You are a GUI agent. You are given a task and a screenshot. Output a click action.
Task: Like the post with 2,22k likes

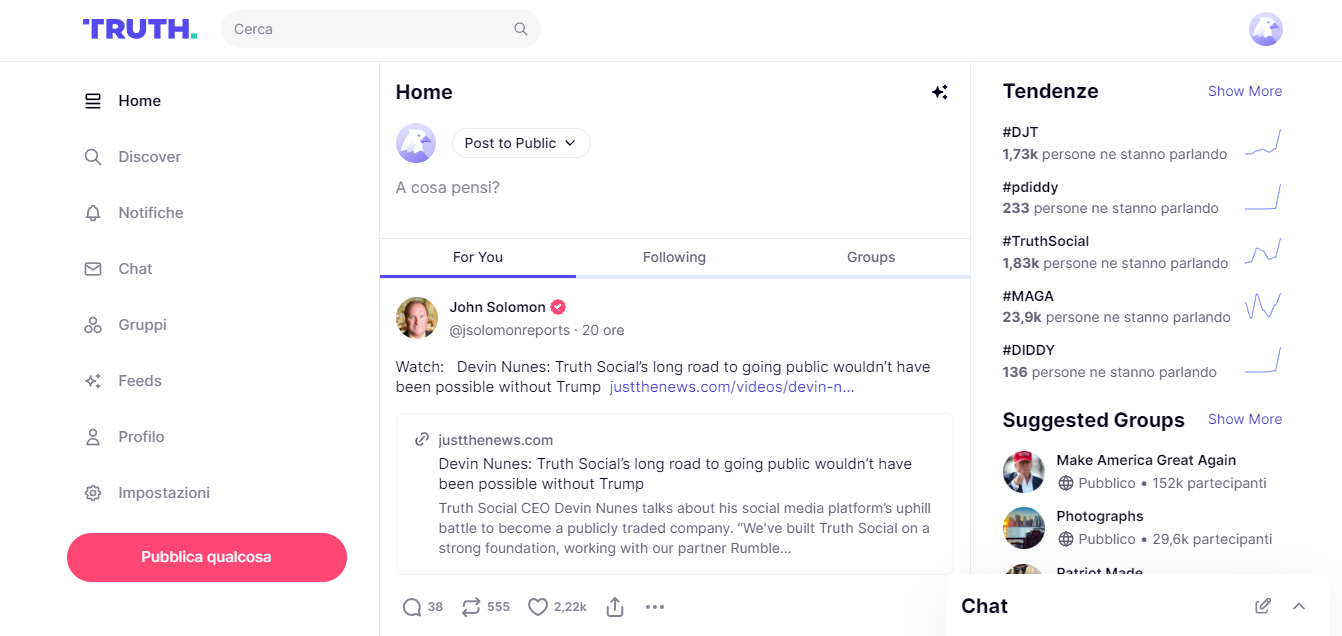(538, 607)
